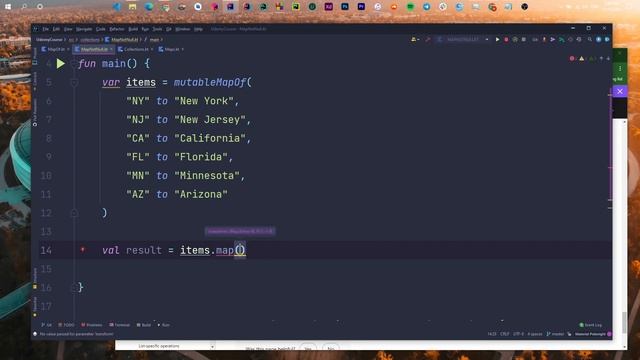Click fold end marker on line 16
640x360 pixels.
[x=74, y=287]
